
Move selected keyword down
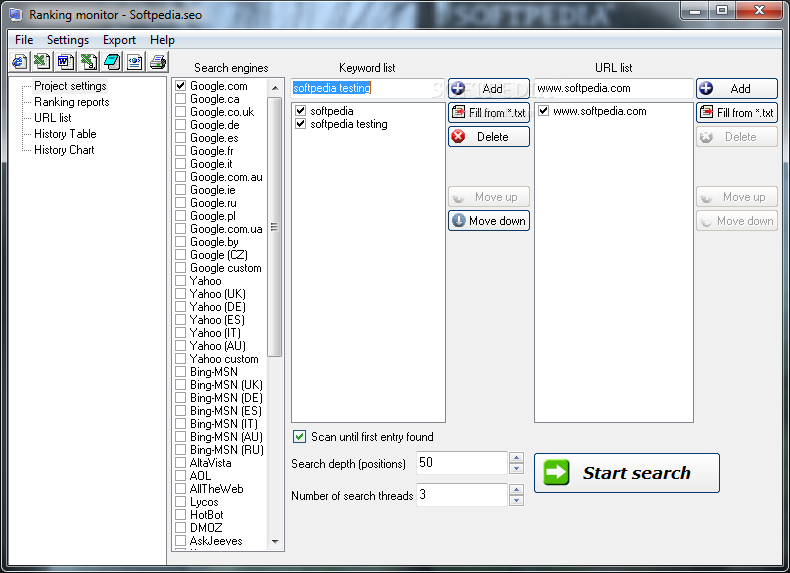(489, 221)
